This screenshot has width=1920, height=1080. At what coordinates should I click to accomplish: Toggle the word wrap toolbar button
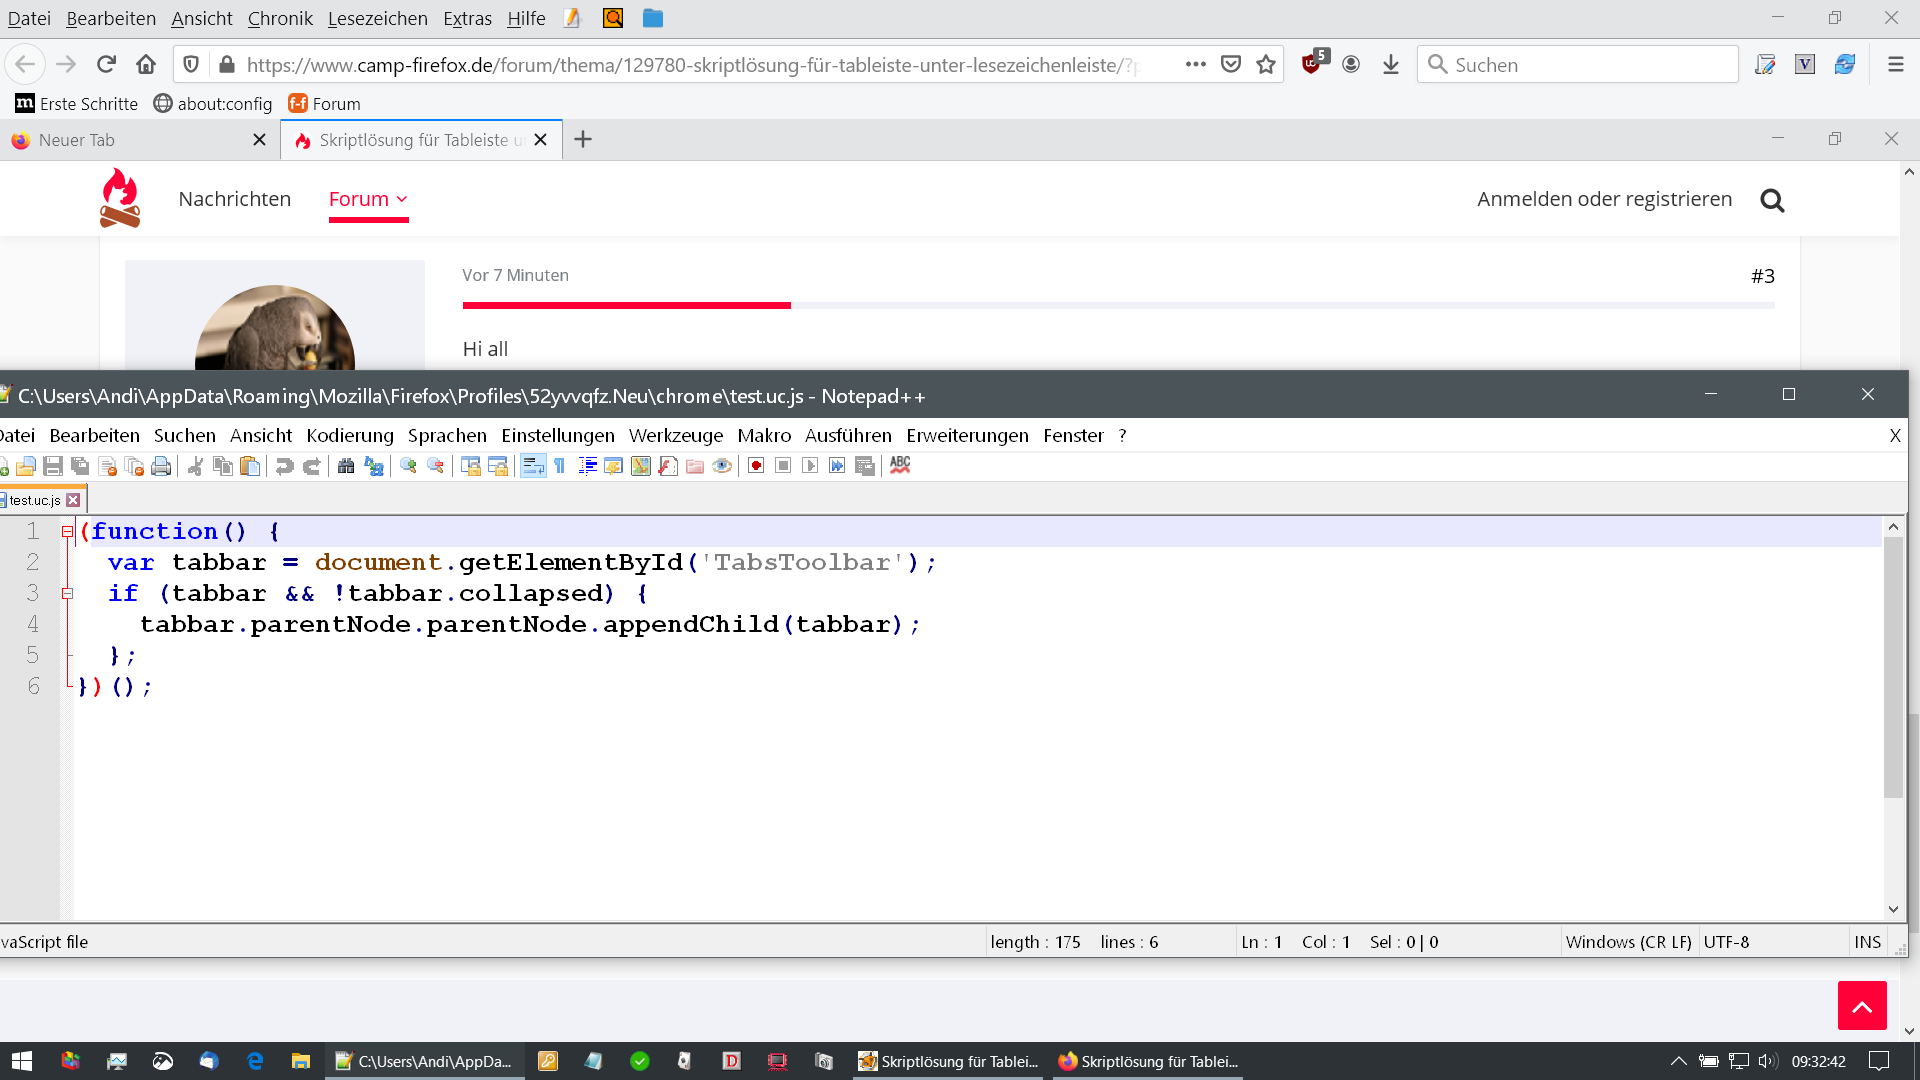(533, 466)
